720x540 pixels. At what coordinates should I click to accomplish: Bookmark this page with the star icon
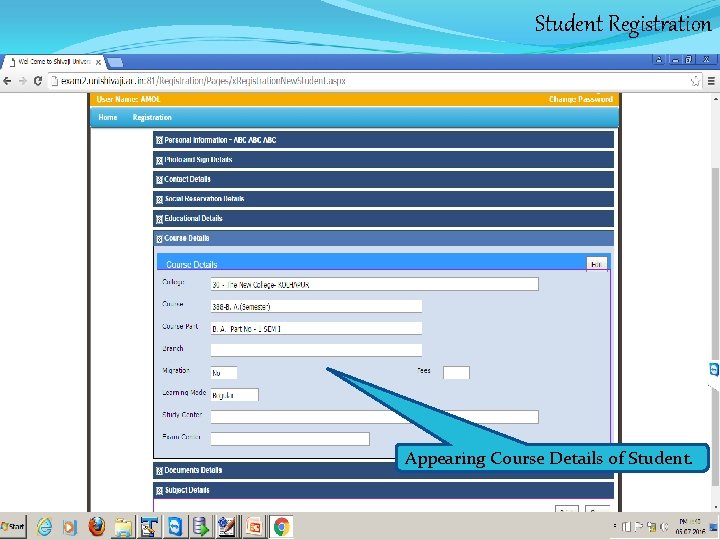point(695,81)
